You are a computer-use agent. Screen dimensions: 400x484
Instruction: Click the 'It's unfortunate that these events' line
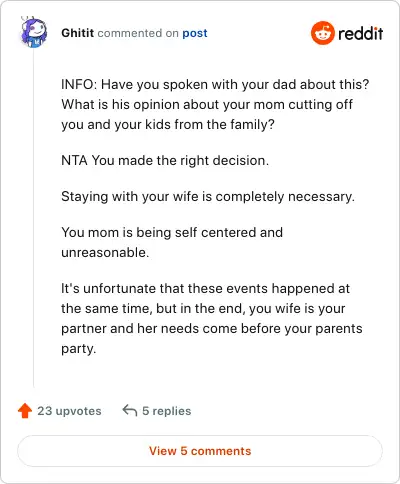point(205,288)
